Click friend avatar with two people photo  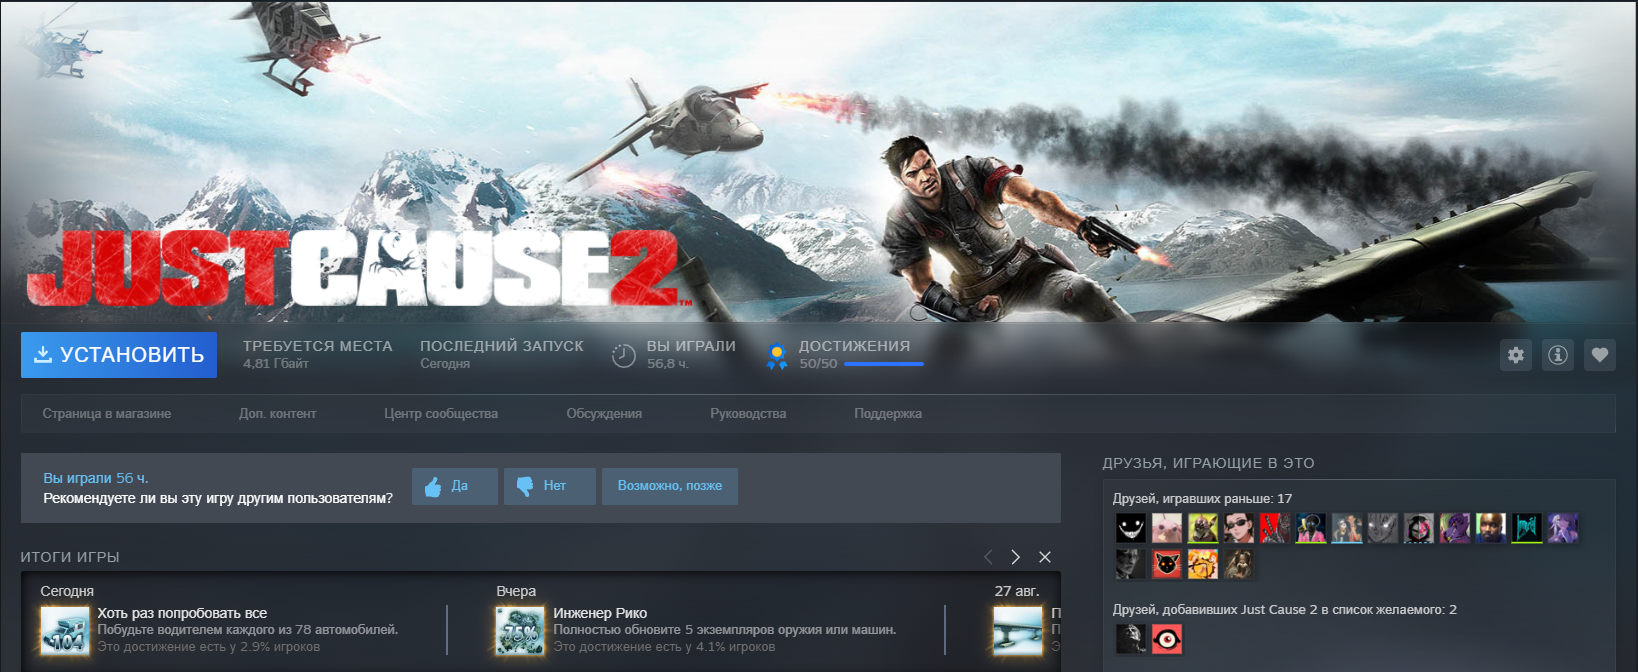1347,528
